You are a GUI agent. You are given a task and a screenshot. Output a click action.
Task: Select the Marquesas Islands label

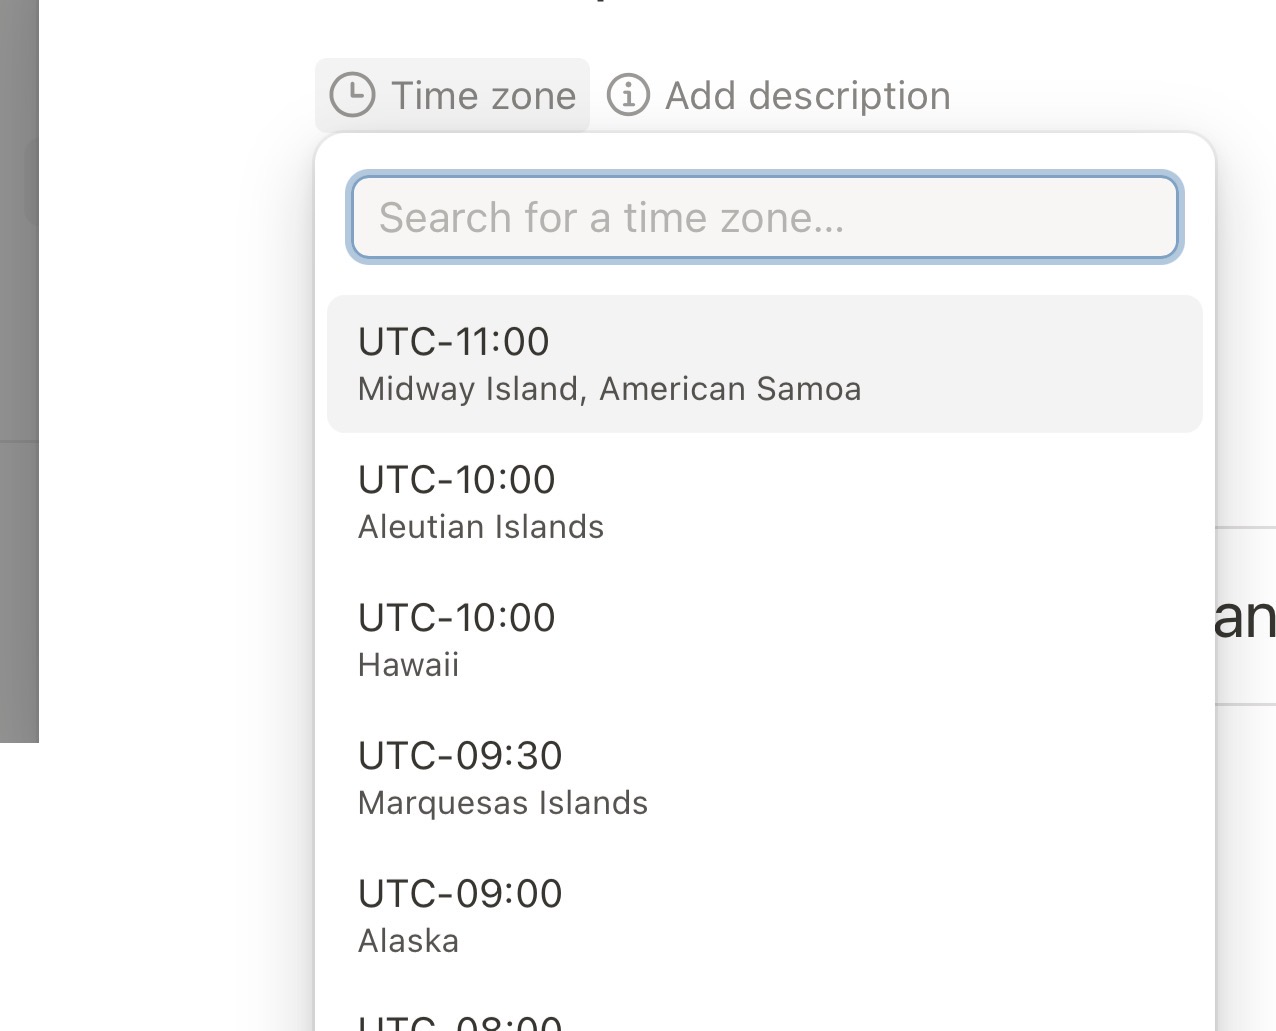pos(502,803)
